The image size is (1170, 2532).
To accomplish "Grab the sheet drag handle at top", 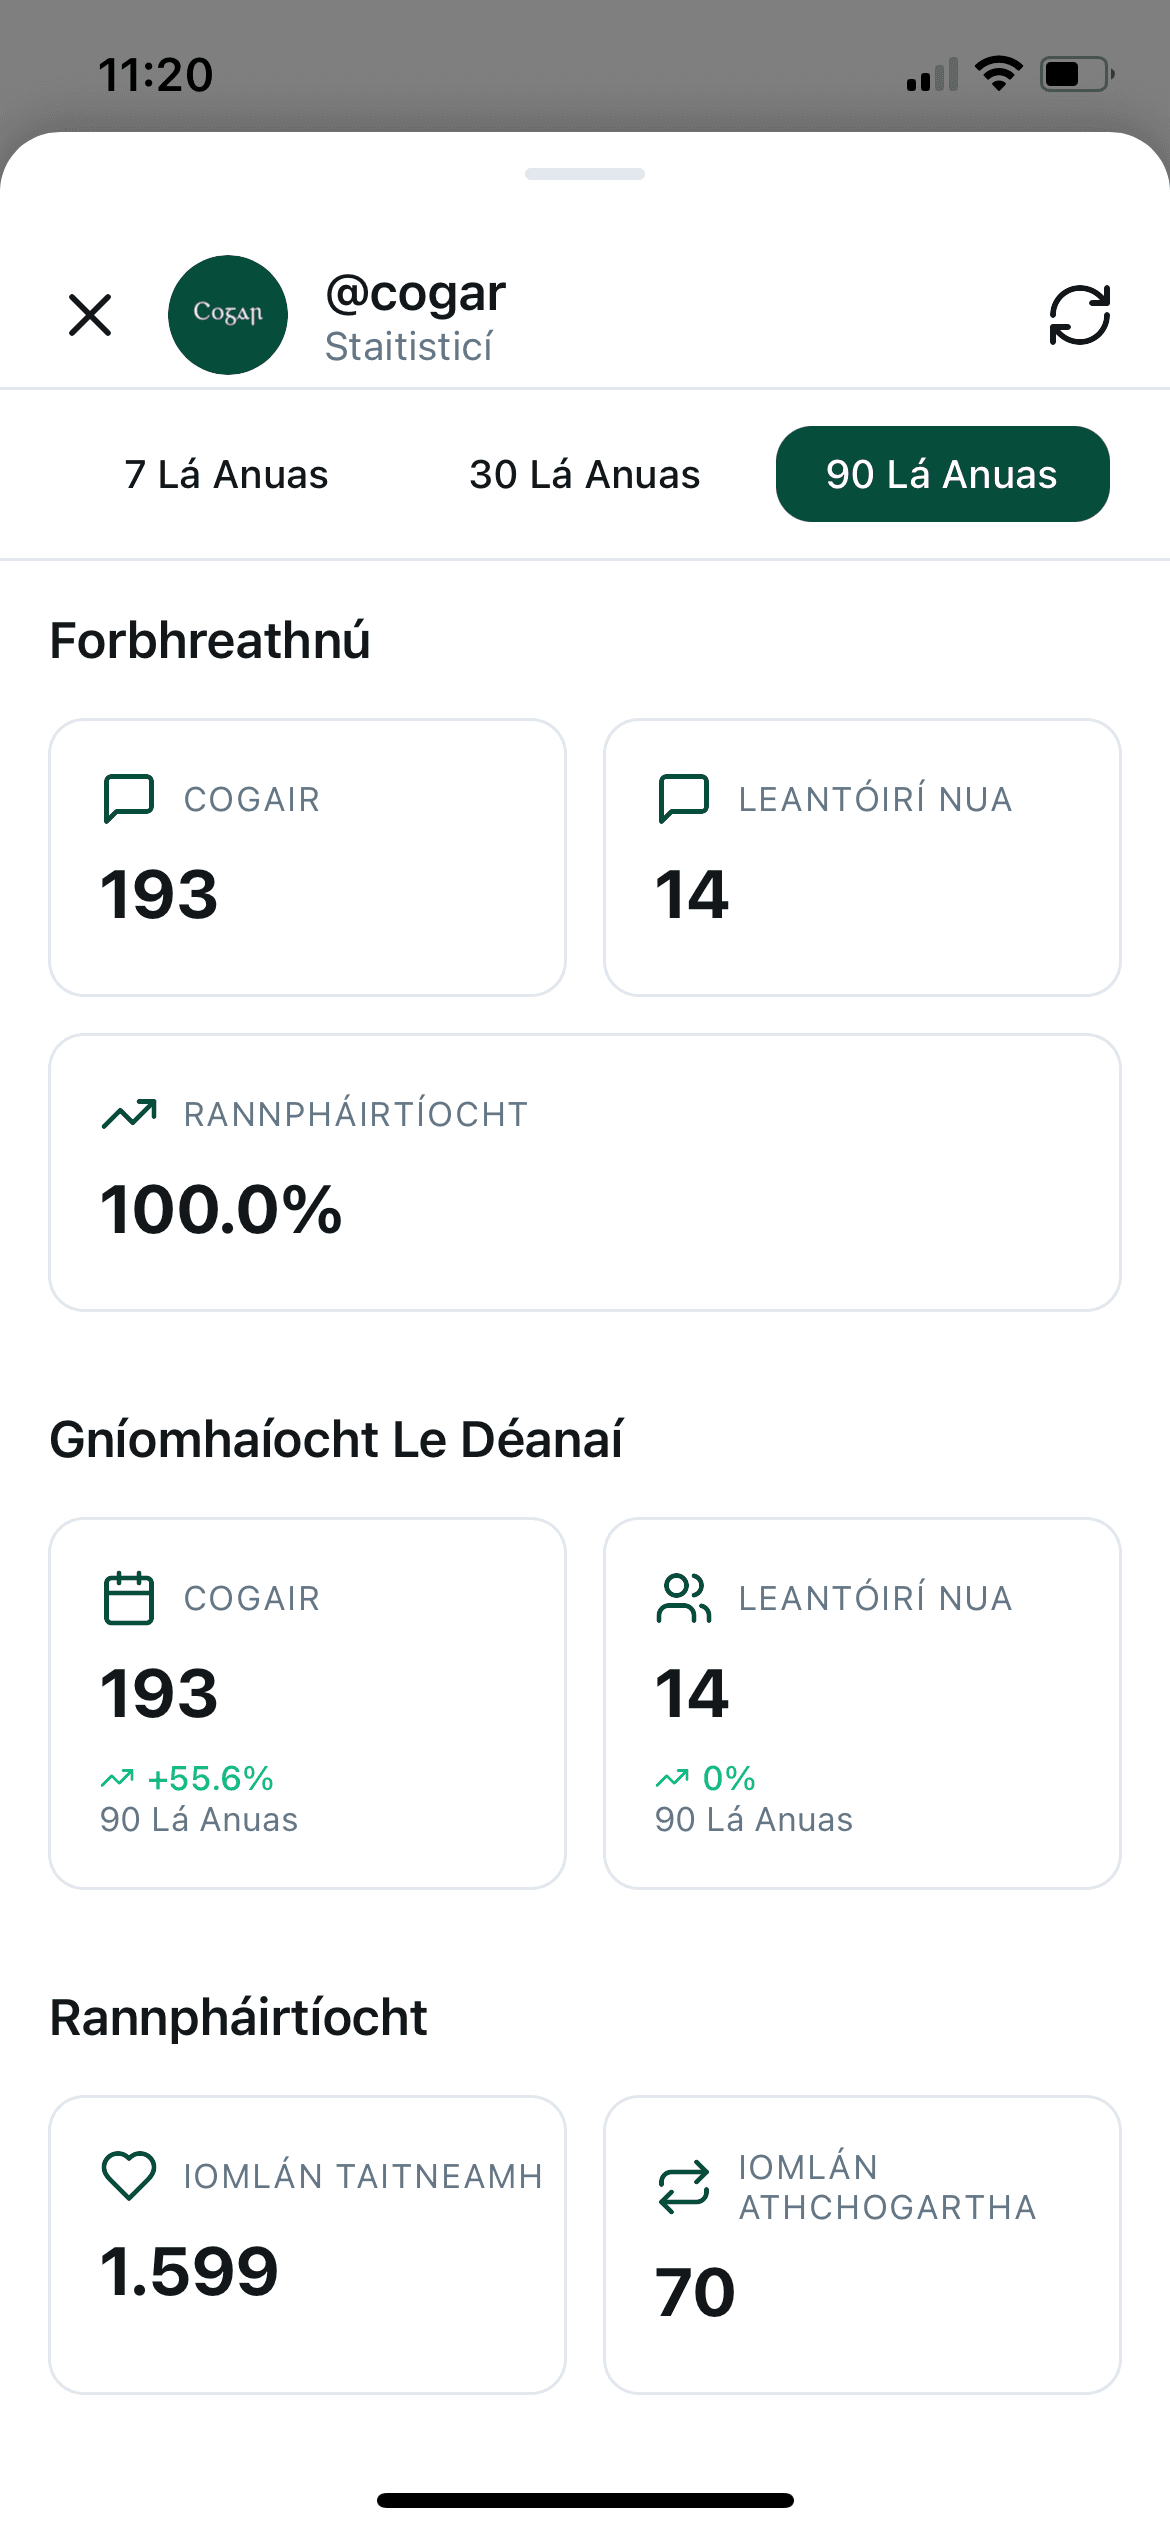I will pyautogui.click(x=585, y=174).
